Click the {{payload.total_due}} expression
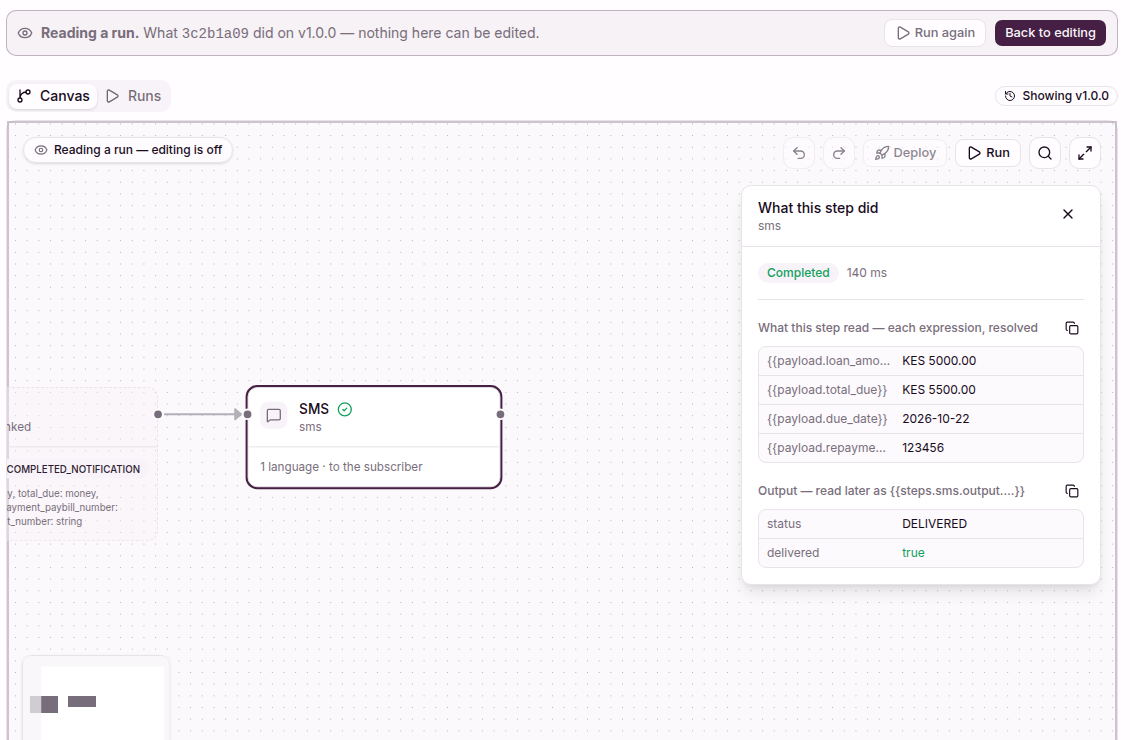1130x740 pixels. [827, 390]
